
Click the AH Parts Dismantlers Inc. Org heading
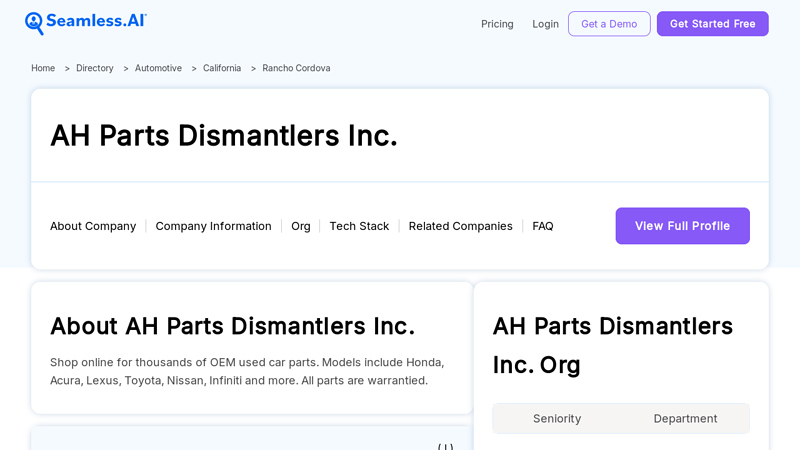(x=613, y=345)
